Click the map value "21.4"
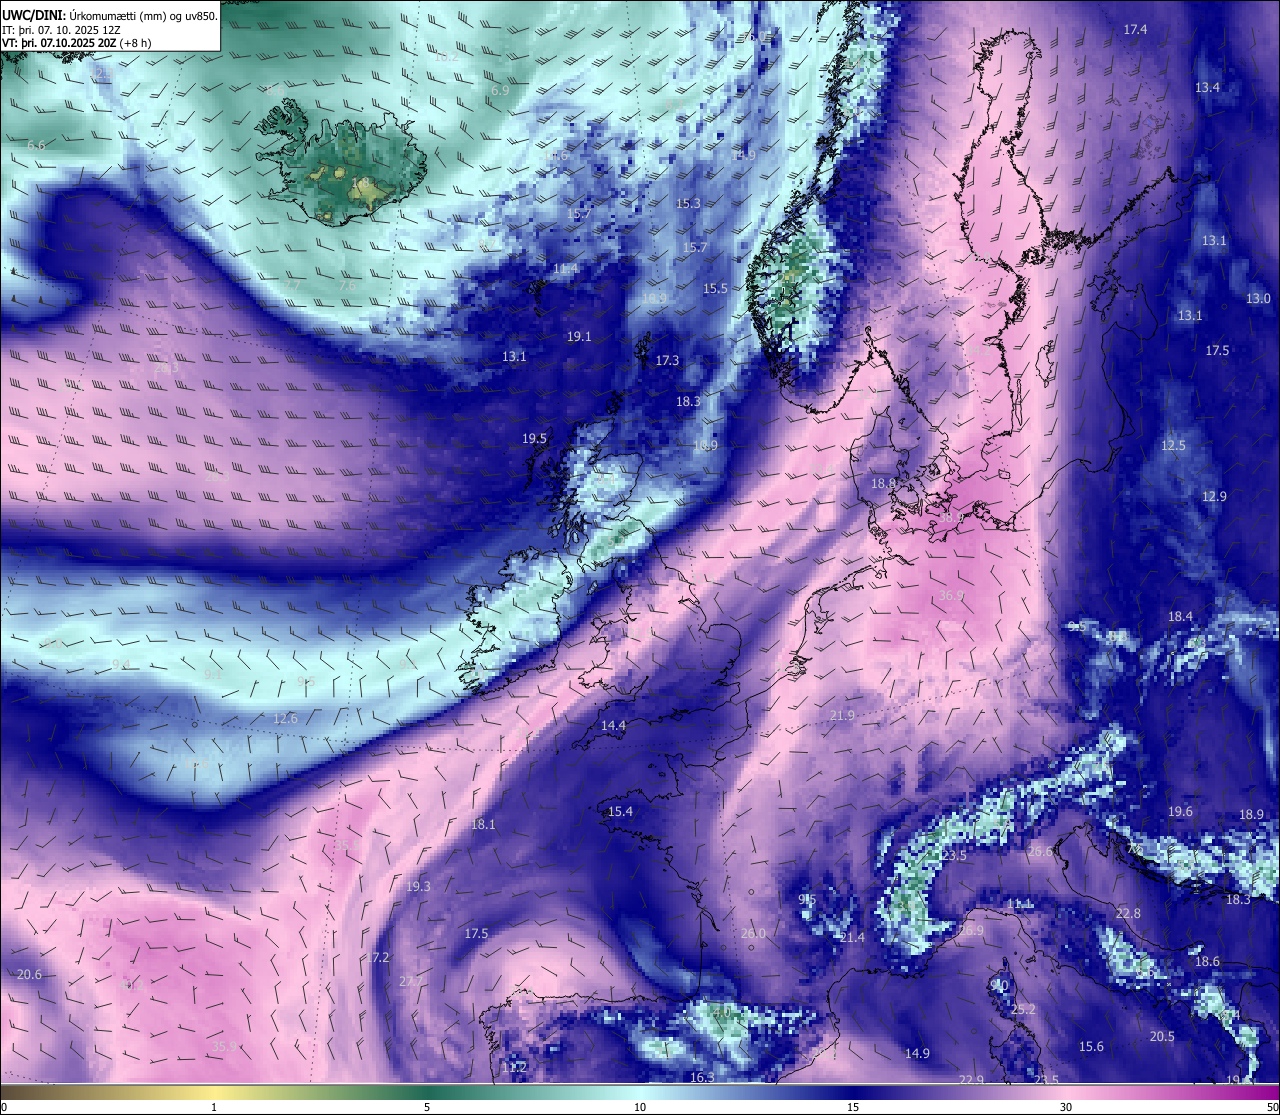This screenshot has height=1115, width=1280. tap(852, 938)
